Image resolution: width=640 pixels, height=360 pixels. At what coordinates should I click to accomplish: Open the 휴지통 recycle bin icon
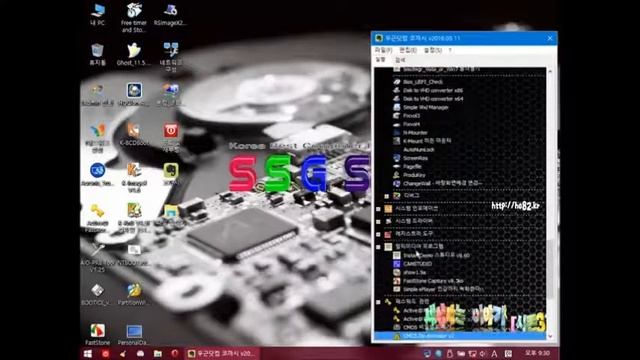tap(97, 55)
